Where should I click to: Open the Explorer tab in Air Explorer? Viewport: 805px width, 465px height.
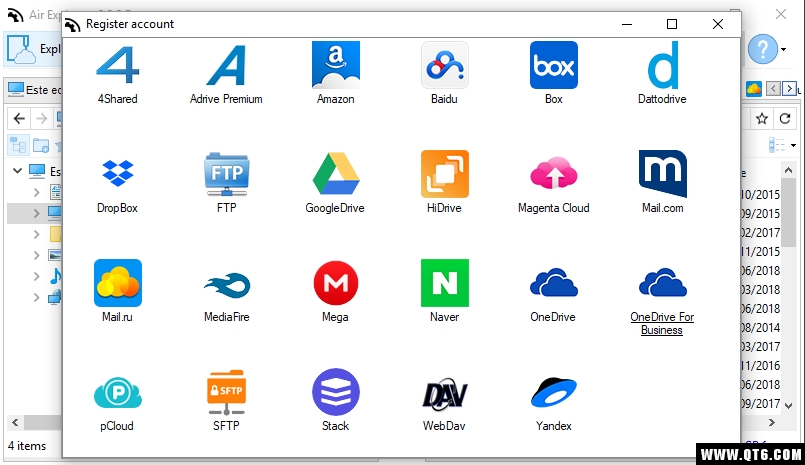point(34,49)
